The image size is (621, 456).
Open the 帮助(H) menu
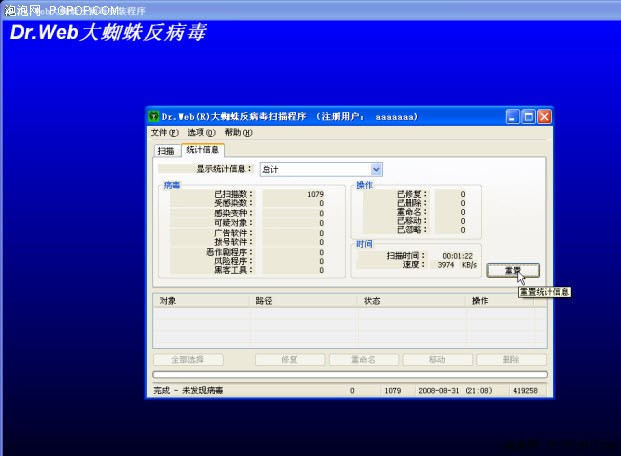[x=238, y=133]
